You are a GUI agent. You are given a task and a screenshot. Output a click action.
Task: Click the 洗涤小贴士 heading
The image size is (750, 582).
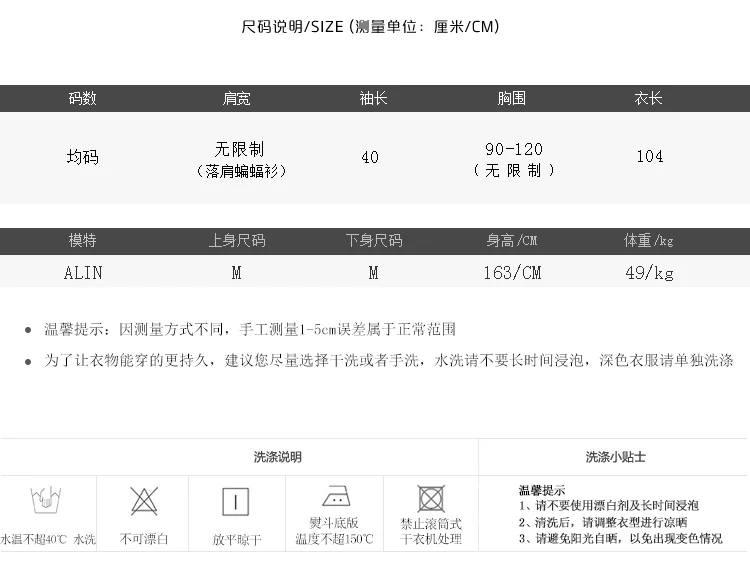[x=615, y=457]
